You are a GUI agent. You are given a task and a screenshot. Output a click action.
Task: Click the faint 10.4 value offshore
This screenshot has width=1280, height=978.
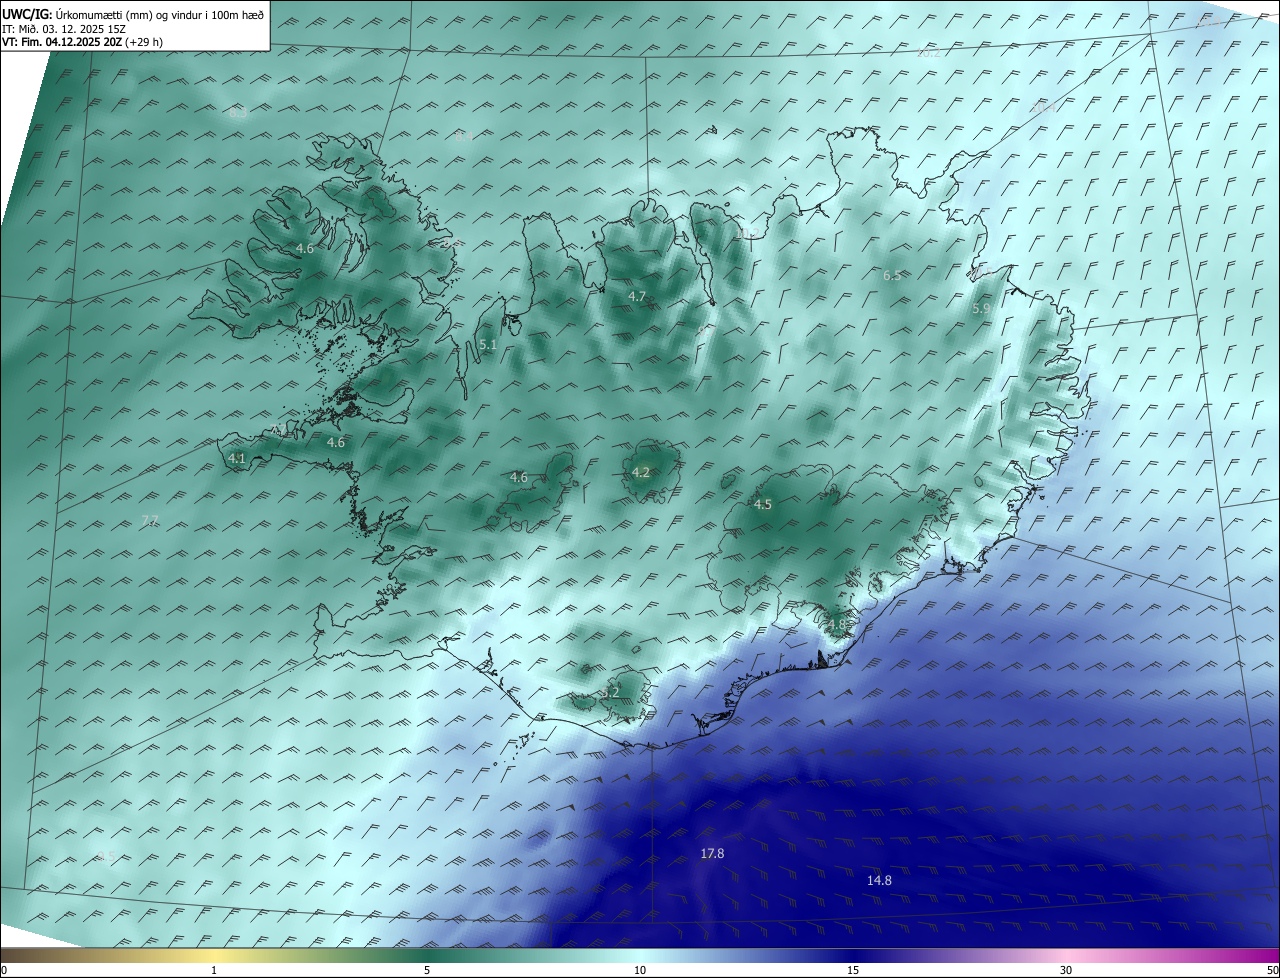click(1043, 106)
